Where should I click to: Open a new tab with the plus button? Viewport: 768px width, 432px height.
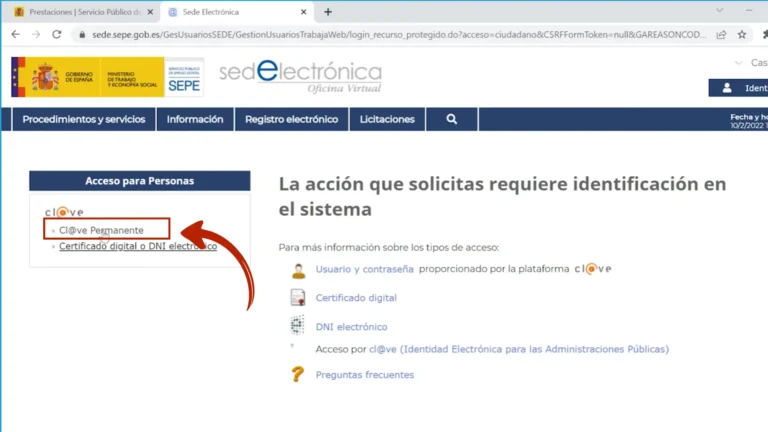point(328,12)
